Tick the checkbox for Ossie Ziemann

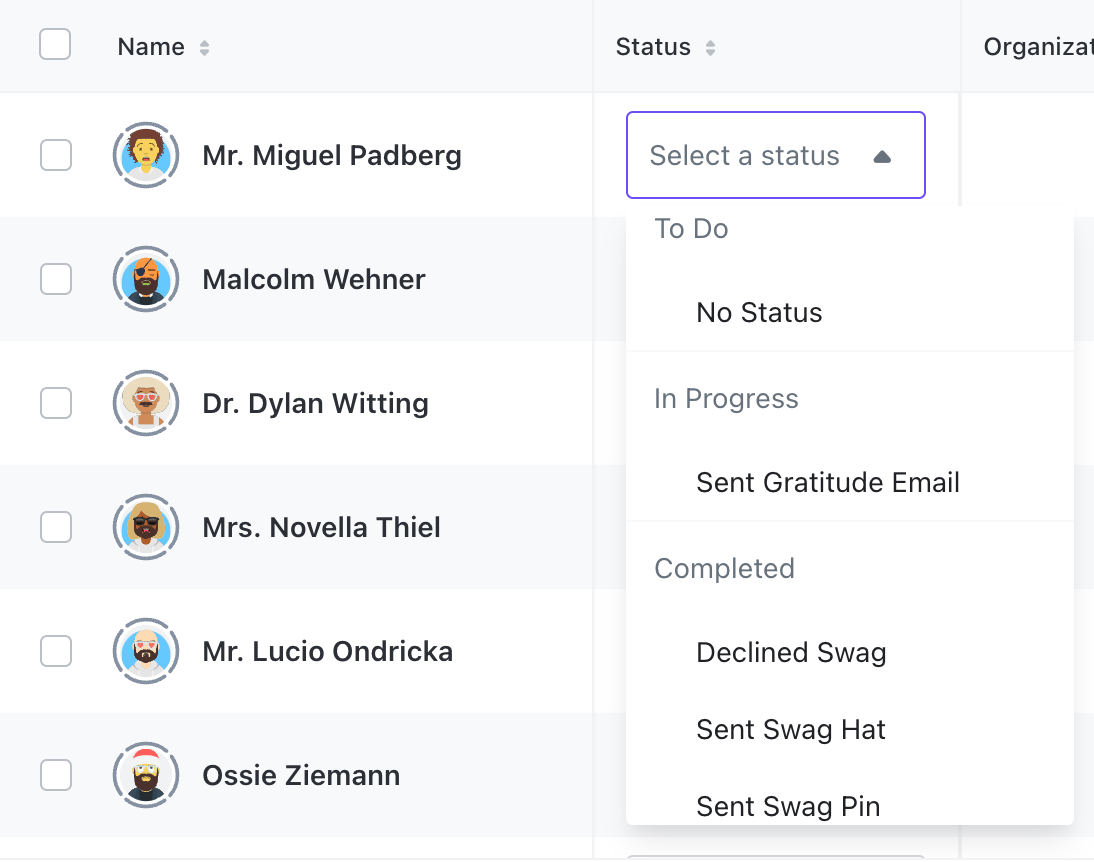click(56, 775)
